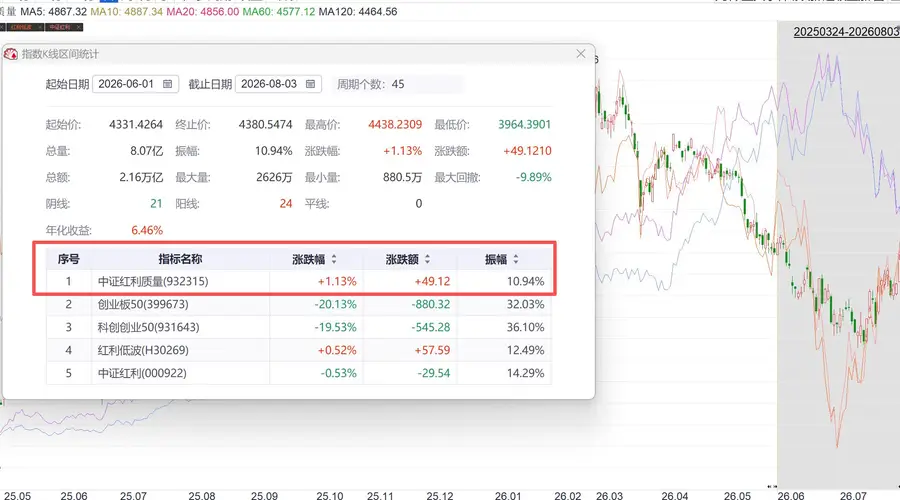Click the 周期个数 value 45
Image resolution: width=900 pixels, height=500 pixels.
(x=398, y=84)
